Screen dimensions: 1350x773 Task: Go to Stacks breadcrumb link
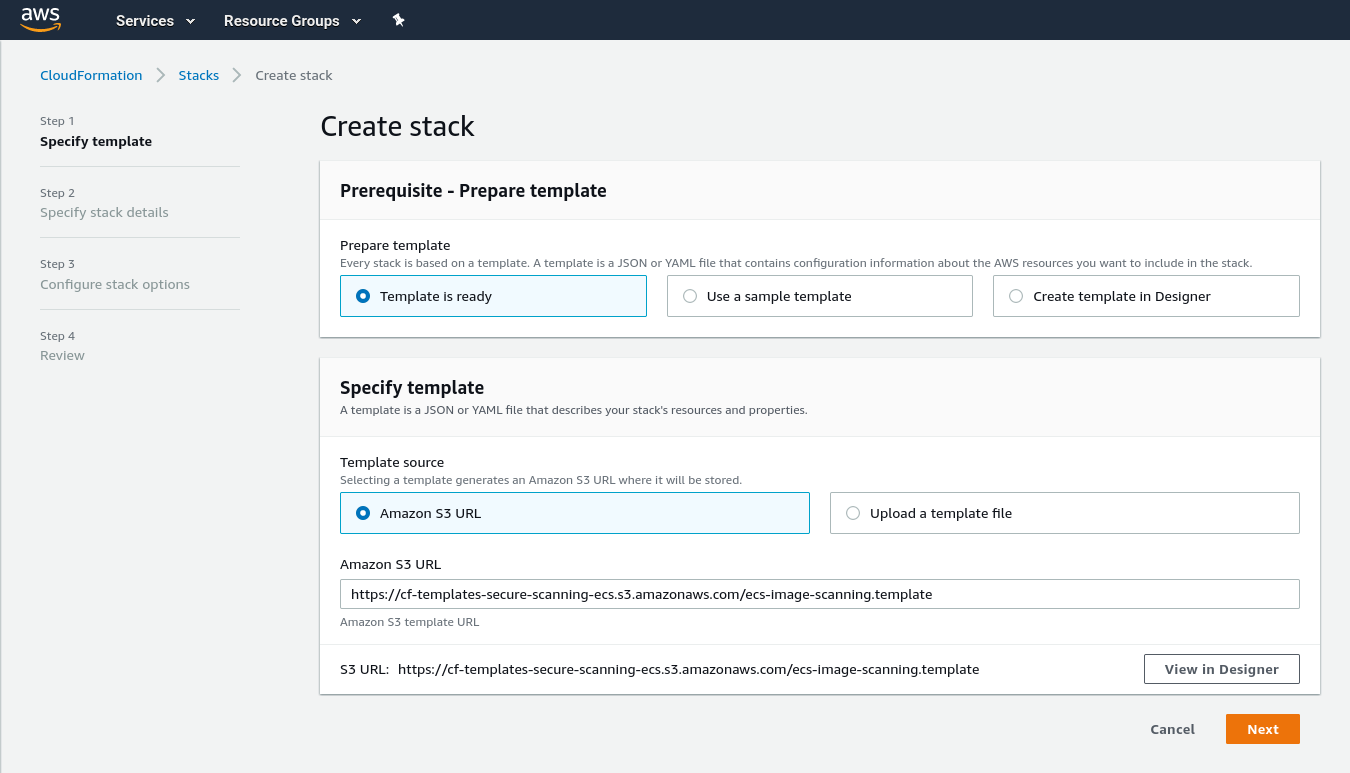199,75
